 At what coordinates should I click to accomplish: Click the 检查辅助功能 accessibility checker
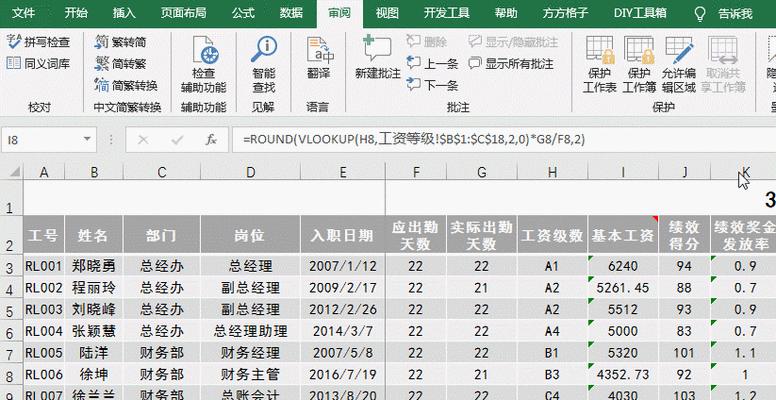(x=203, y=64)
